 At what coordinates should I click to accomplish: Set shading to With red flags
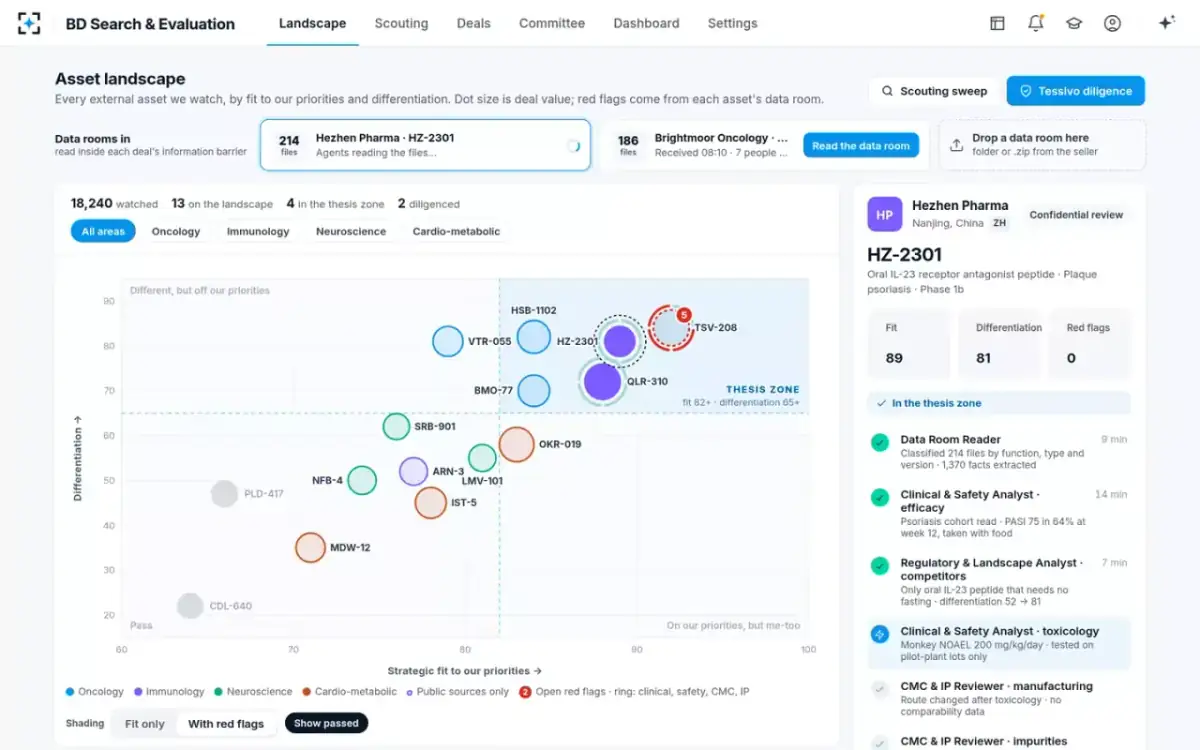click(x=226, y=723)
